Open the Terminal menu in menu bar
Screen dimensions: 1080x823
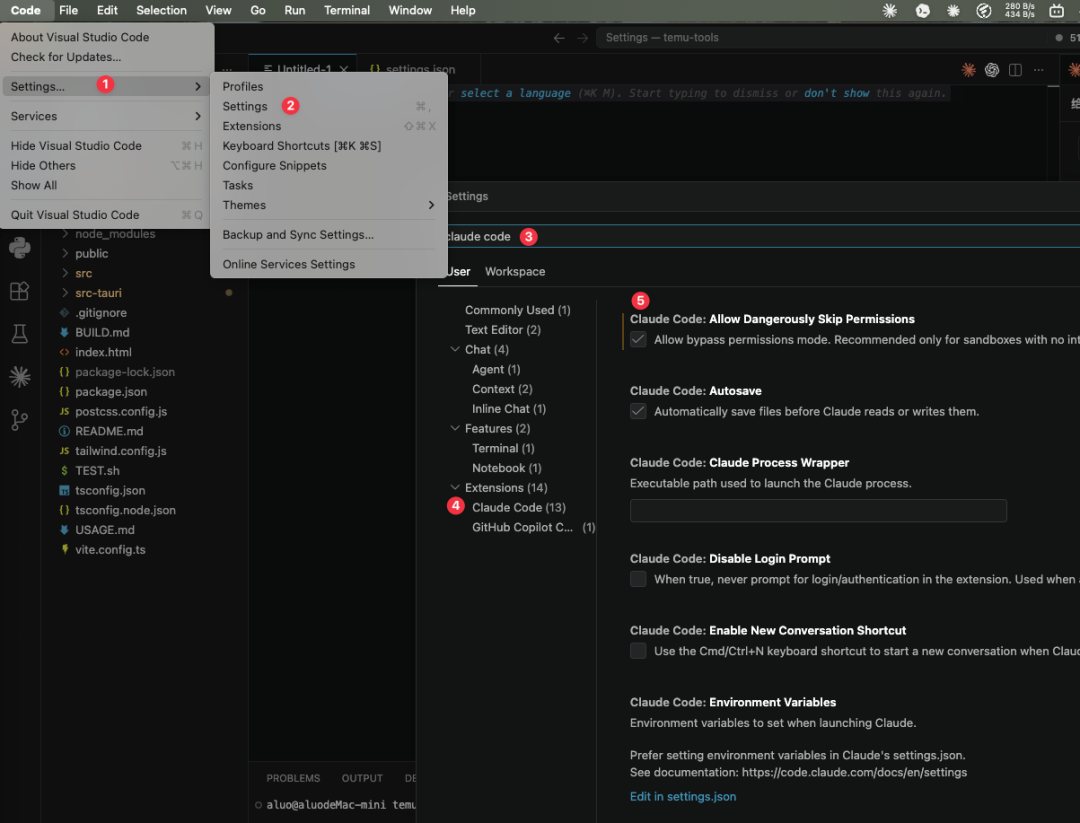[x=346, y=10]
